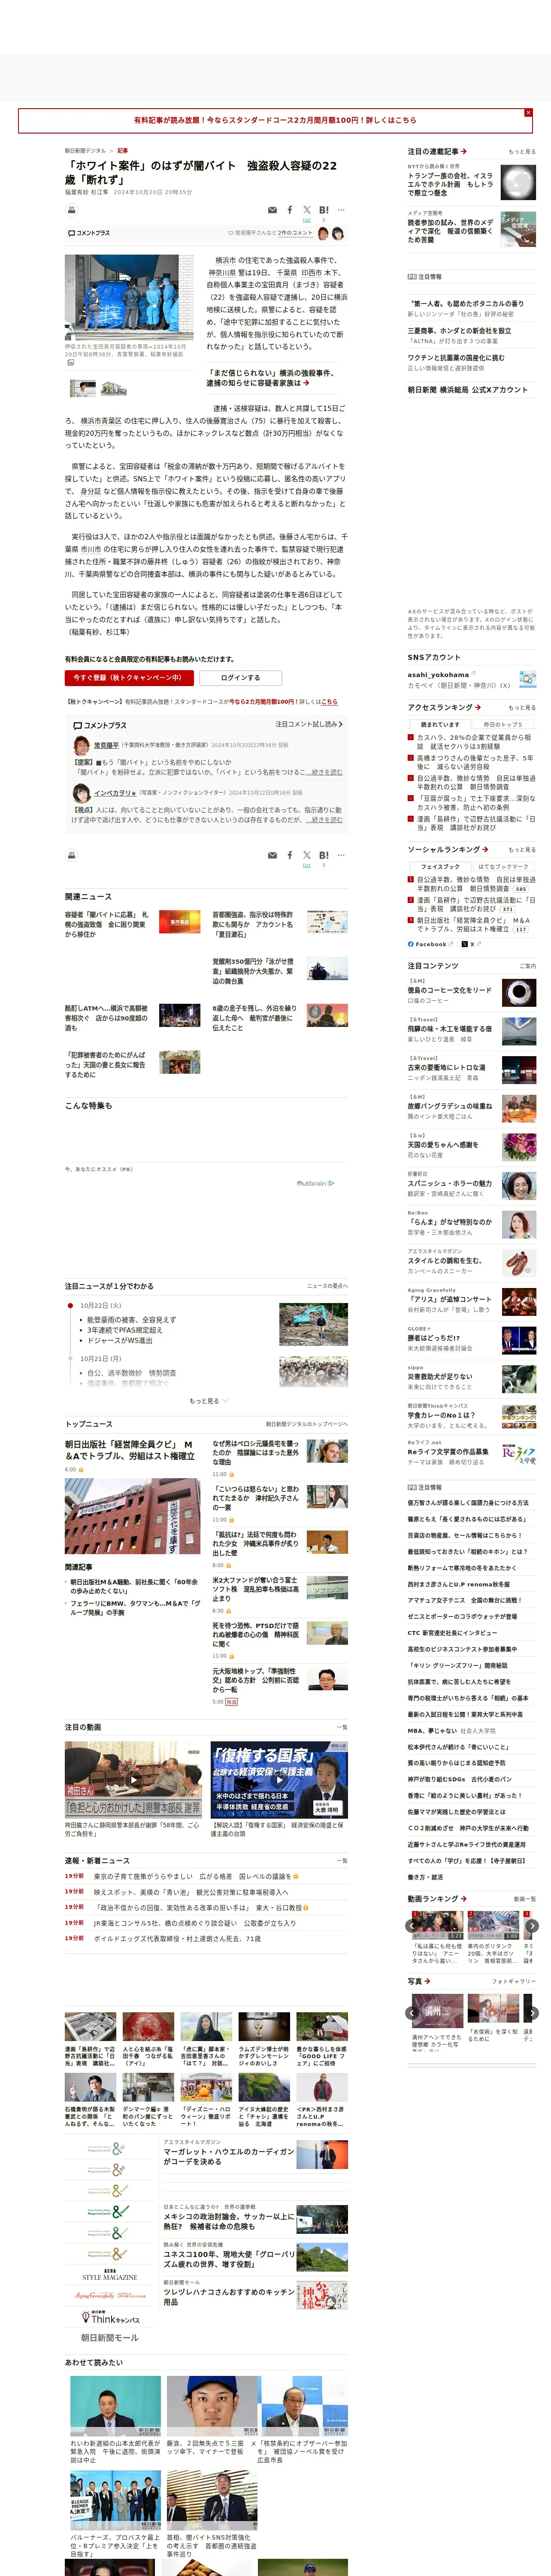Screen dimensions: 551x2576
Task: Open 朝日新聞モール logo link
Action: 109,2339
